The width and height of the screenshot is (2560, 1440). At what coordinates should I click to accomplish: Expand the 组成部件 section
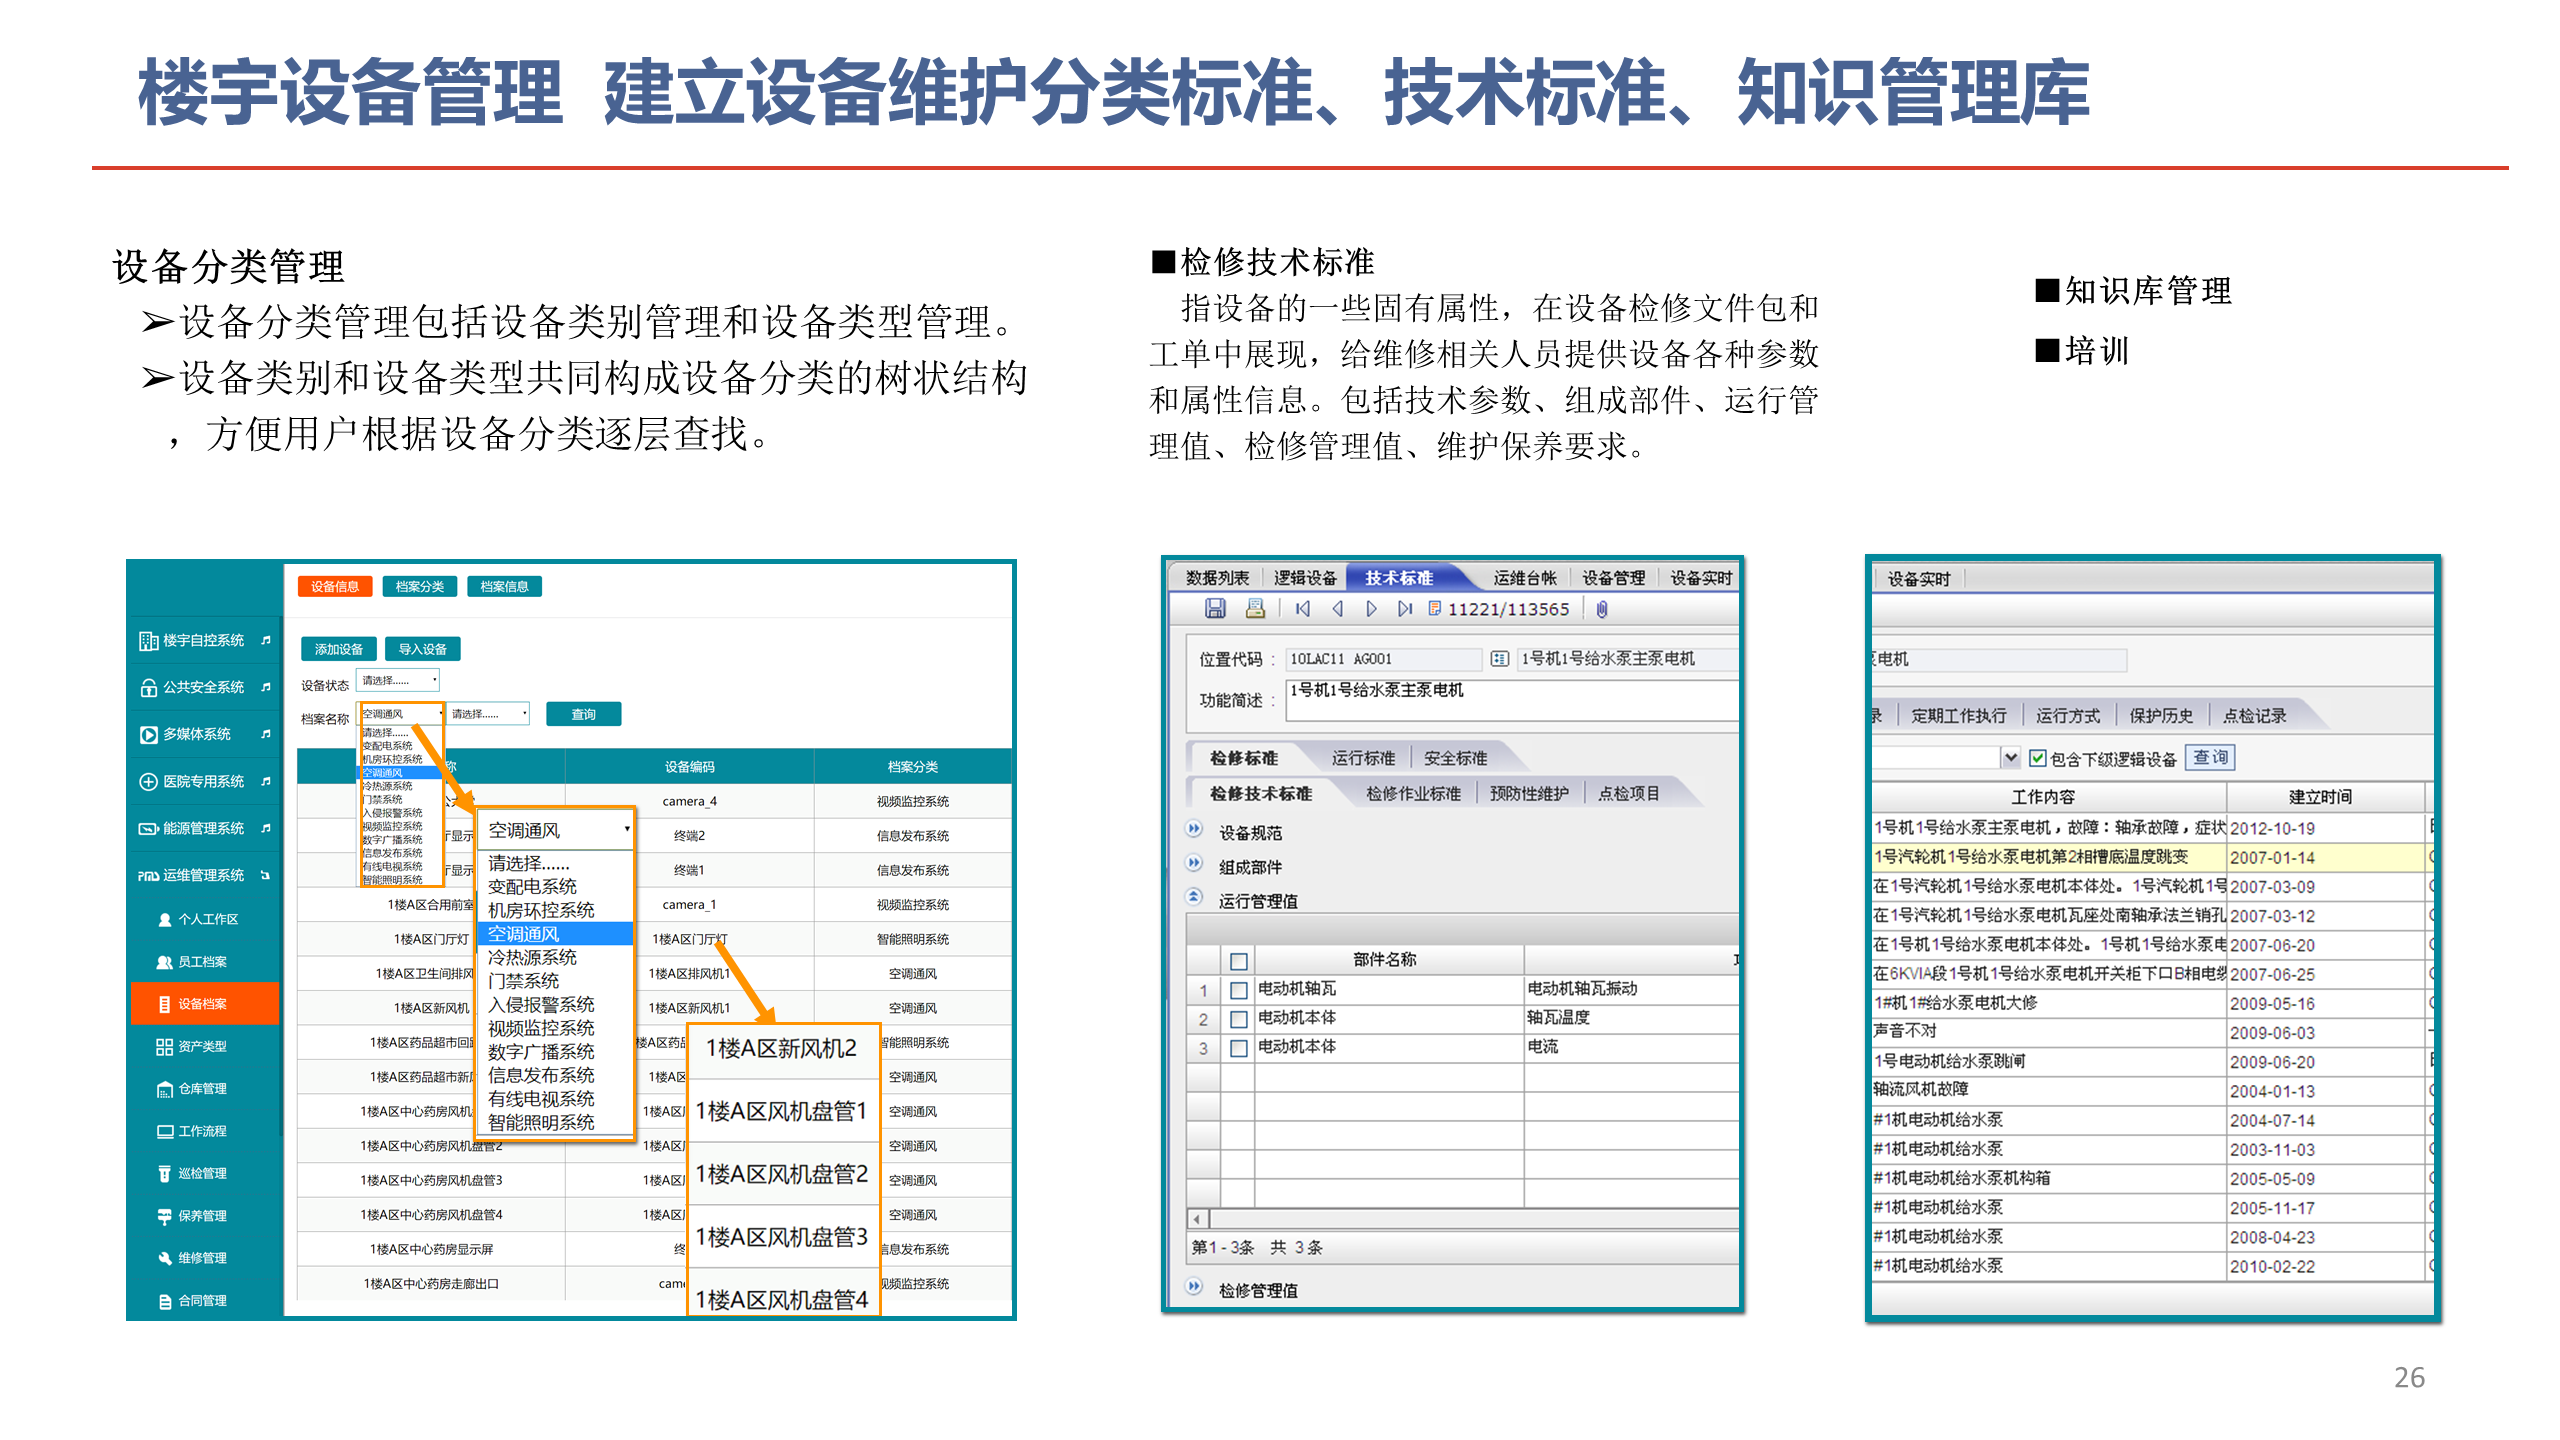pos(1194,863)
